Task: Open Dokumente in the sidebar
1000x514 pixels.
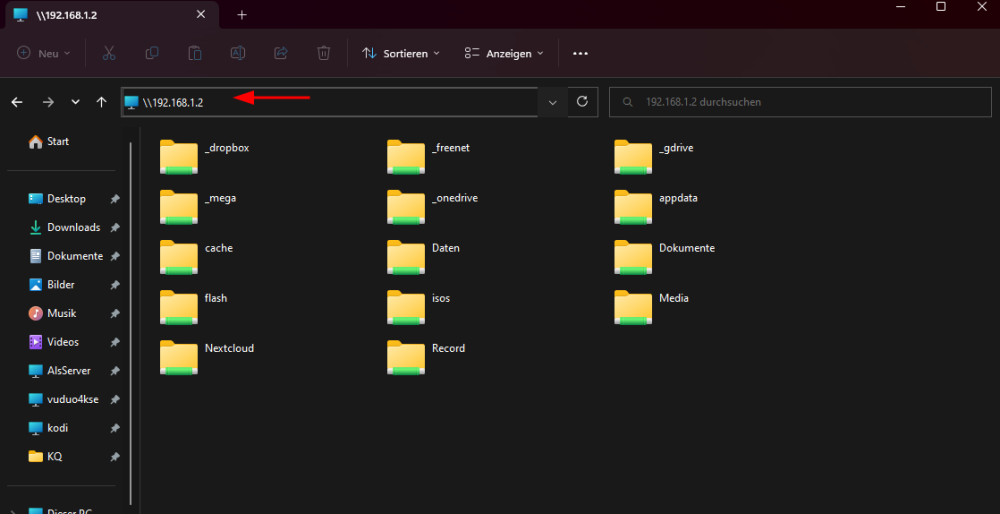Action: (x=75, y=256)
